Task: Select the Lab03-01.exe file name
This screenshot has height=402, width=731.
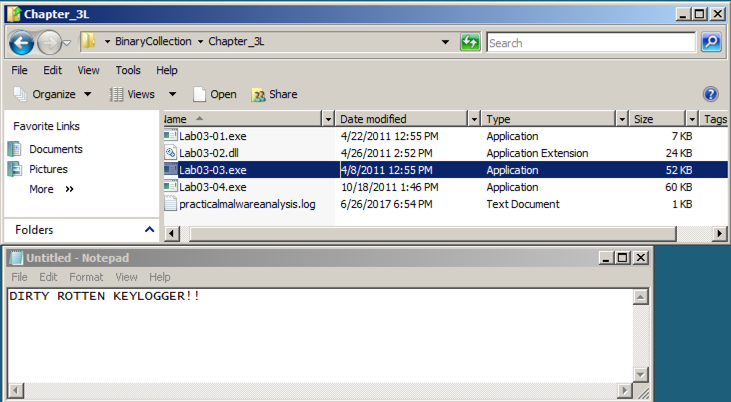Action: click(x=213, y=136)
